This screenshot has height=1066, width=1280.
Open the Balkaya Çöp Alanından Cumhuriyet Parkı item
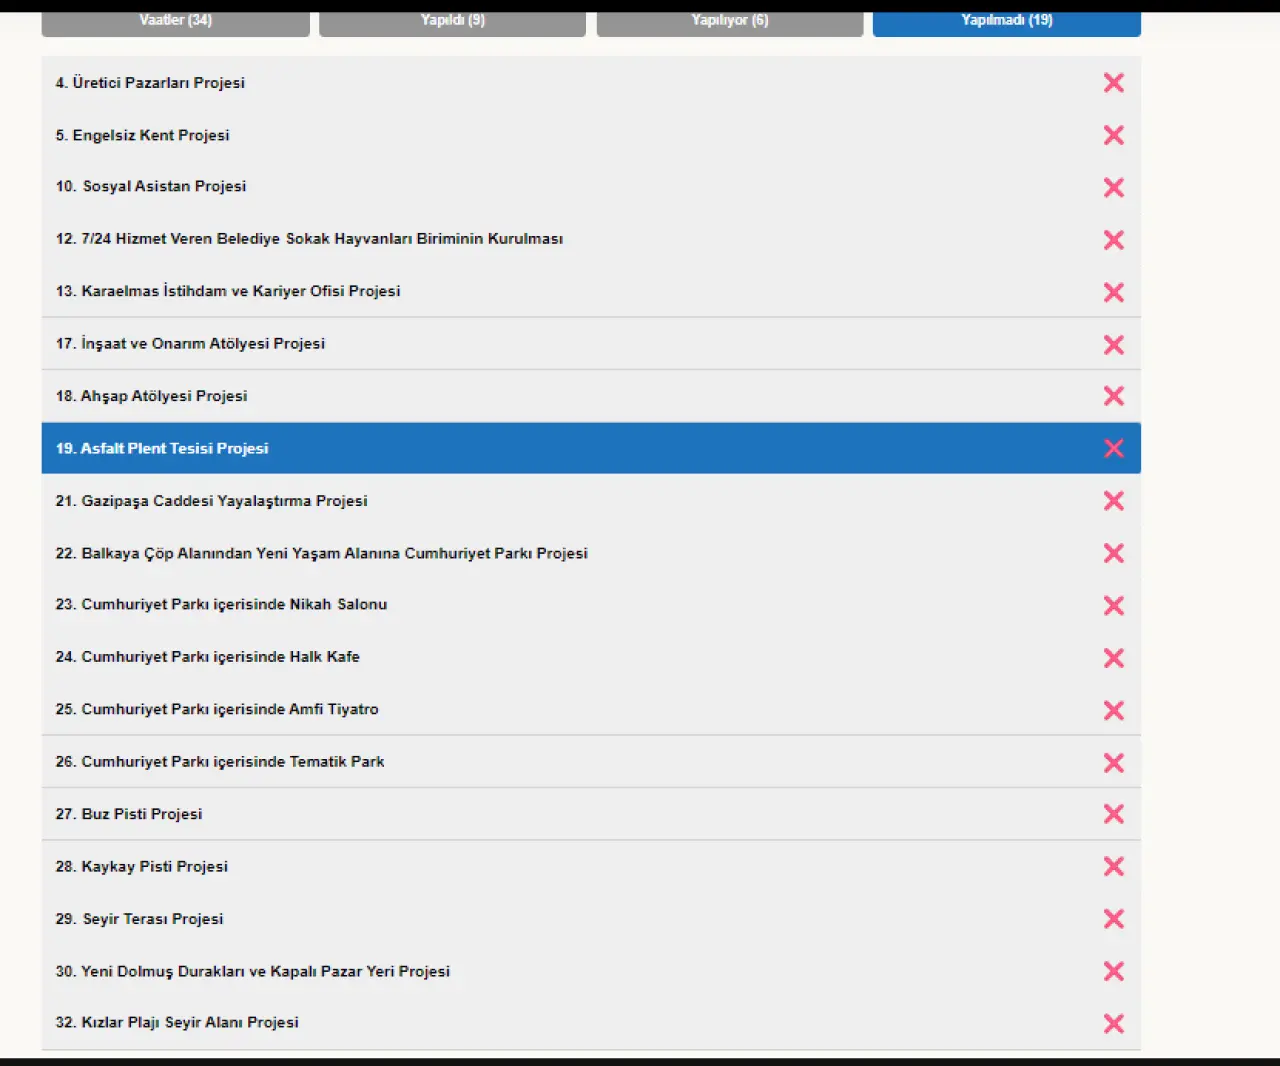point(321,553)
